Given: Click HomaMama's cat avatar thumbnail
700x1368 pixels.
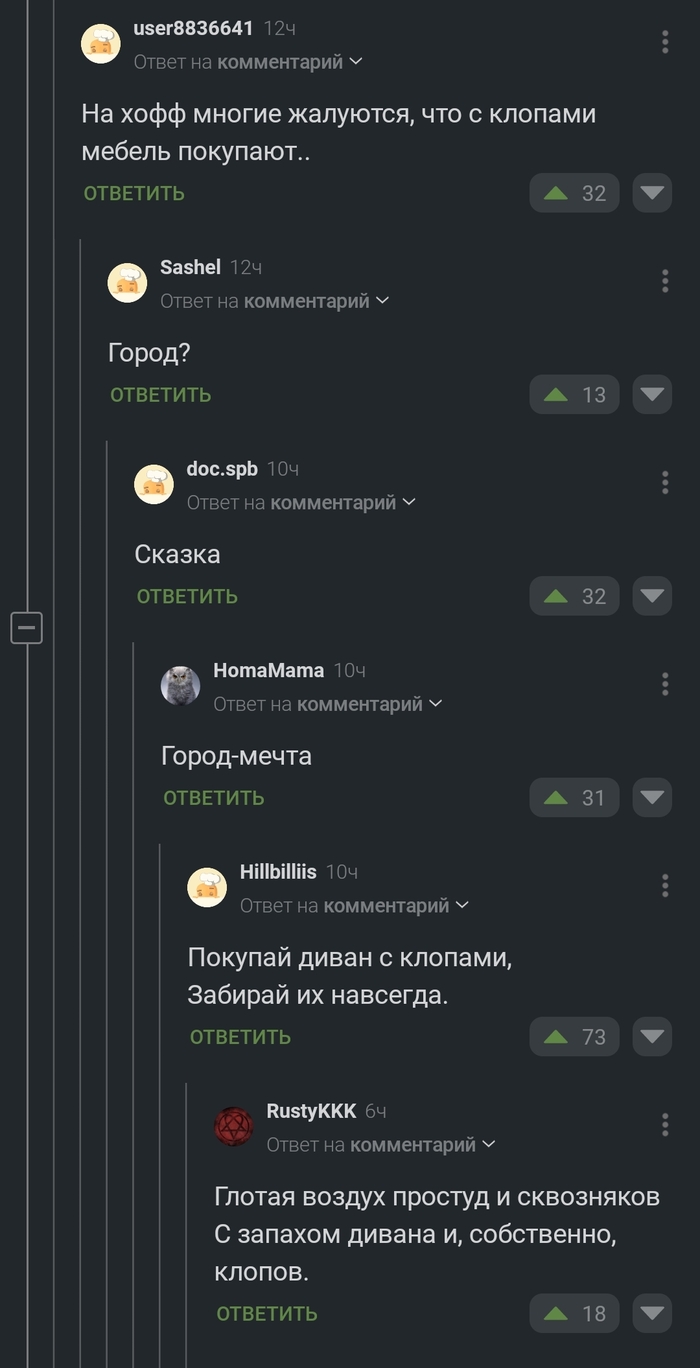Looking at the screenshot, I should [x=180, y=686].
